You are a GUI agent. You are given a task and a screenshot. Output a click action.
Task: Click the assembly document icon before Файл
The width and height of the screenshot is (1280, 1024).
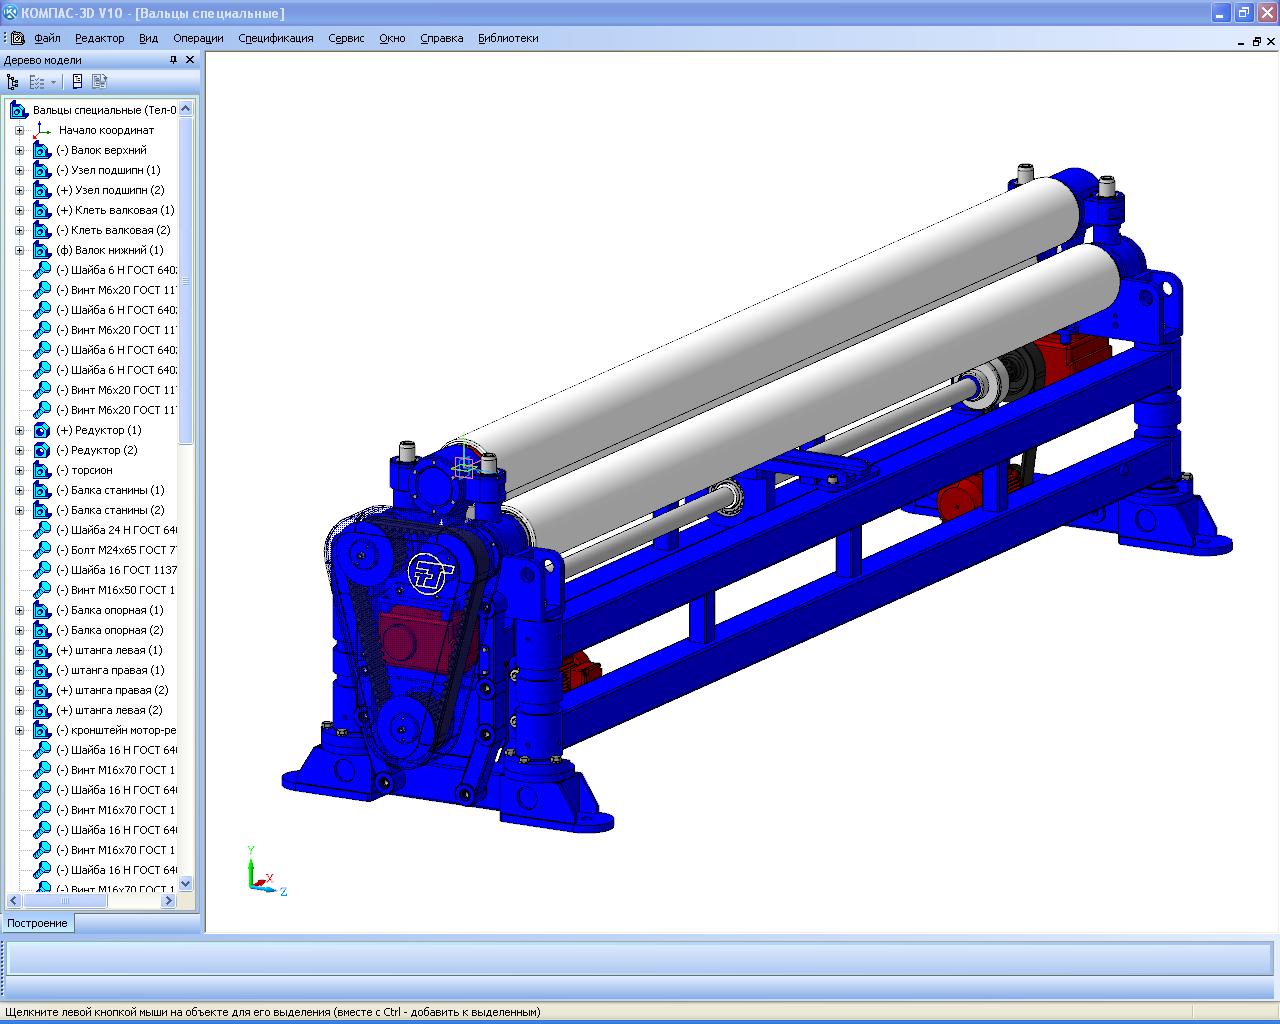pos(17,38)
